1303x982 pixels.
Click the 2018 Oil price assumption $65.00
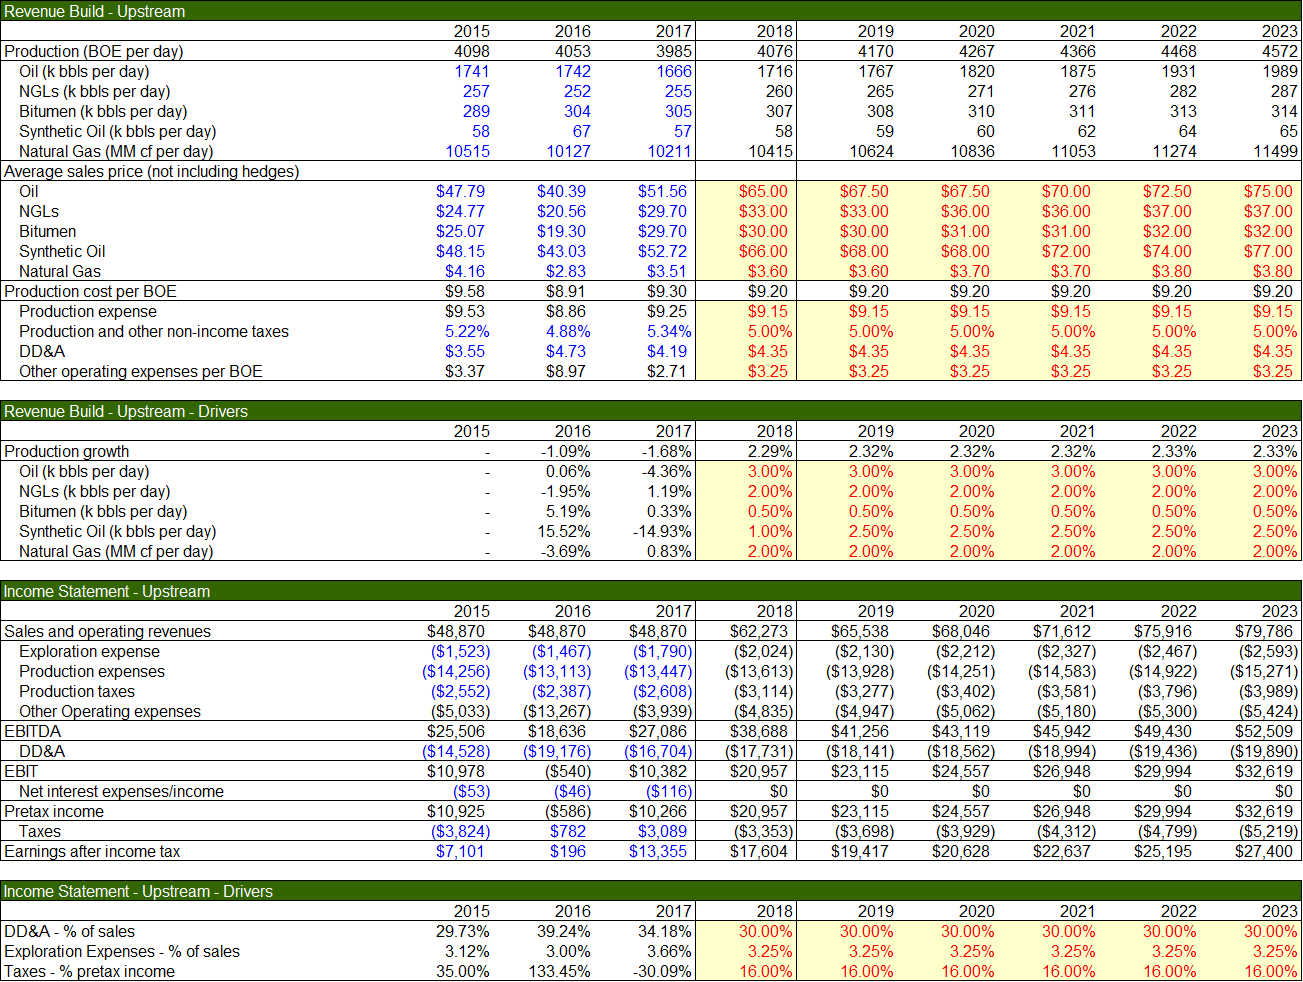[x=763, y=191]
